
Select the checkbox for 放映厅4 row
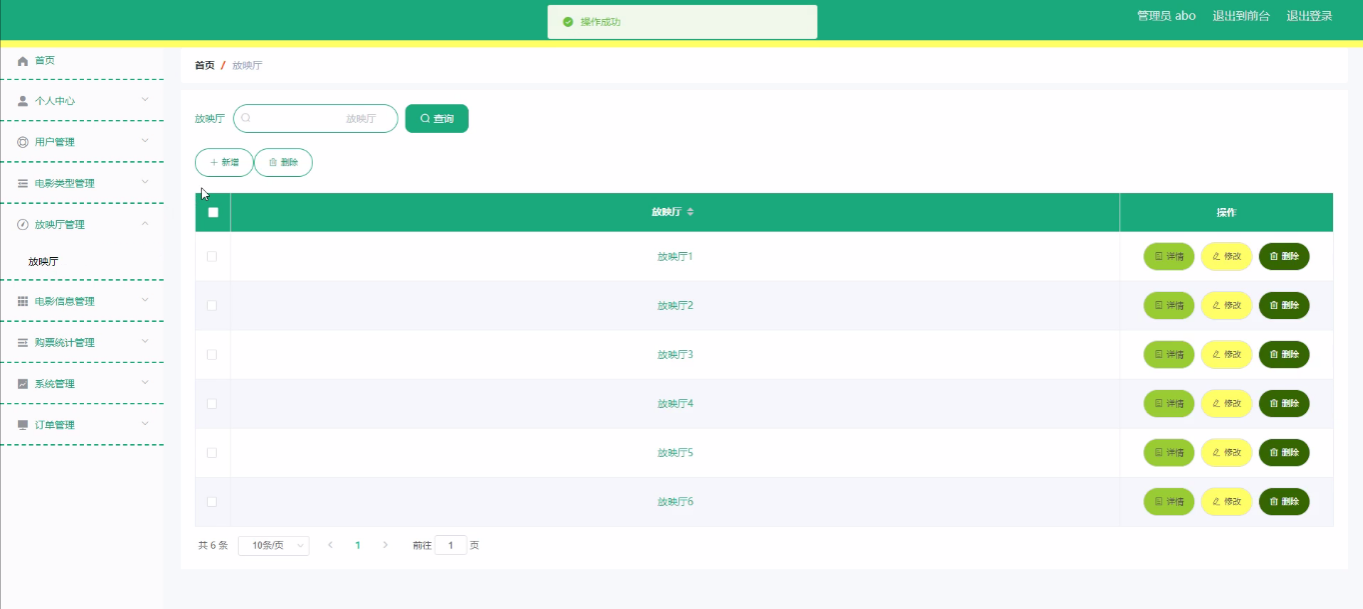click(x=212, y=404)
